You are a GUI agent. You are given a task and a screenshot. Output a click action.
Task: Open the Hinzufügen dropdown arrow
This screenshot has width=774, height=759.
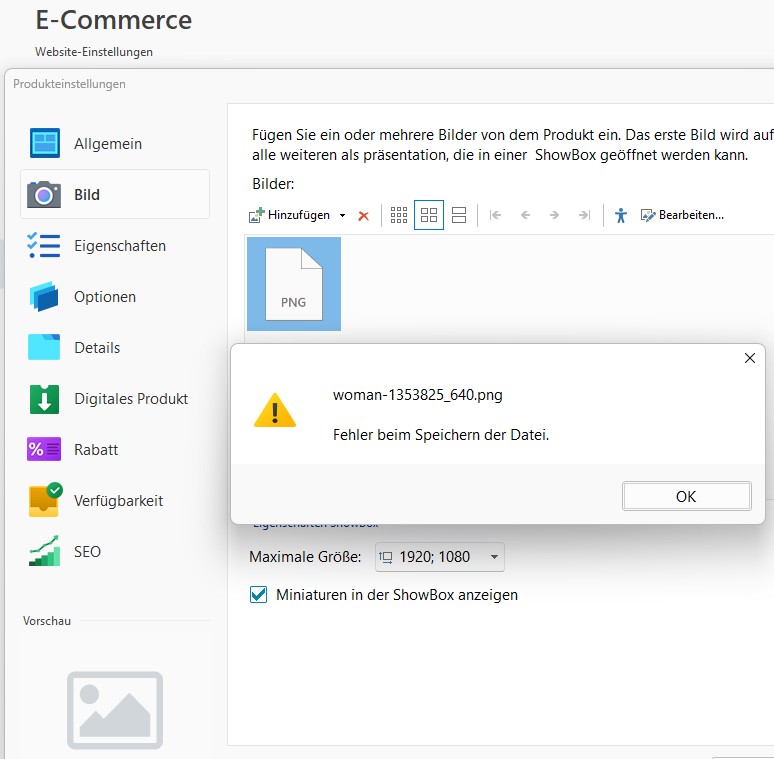(342, 216)
